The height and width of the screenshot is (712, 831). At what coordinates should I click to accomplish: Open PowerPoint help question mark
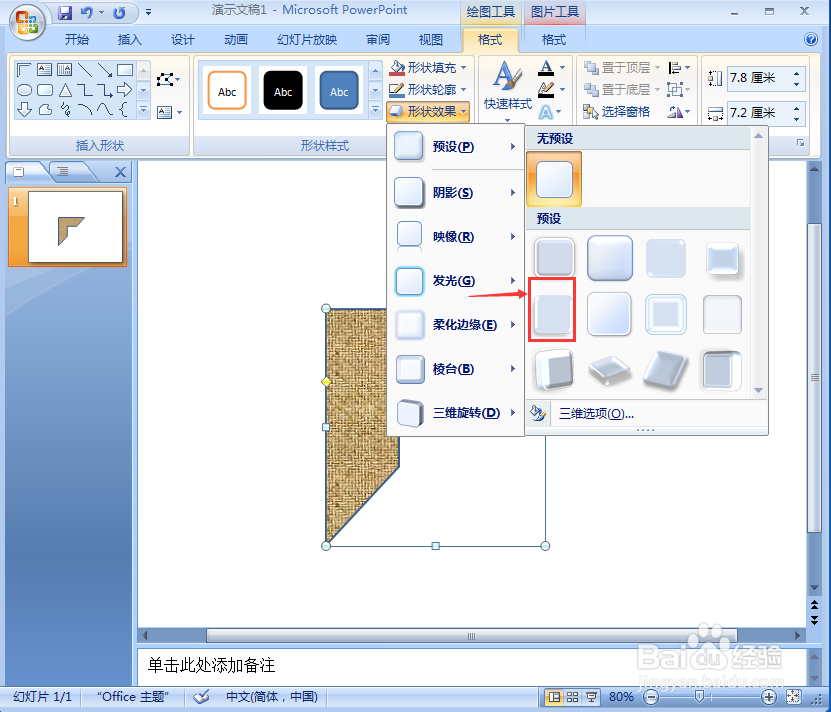(810, 39)
